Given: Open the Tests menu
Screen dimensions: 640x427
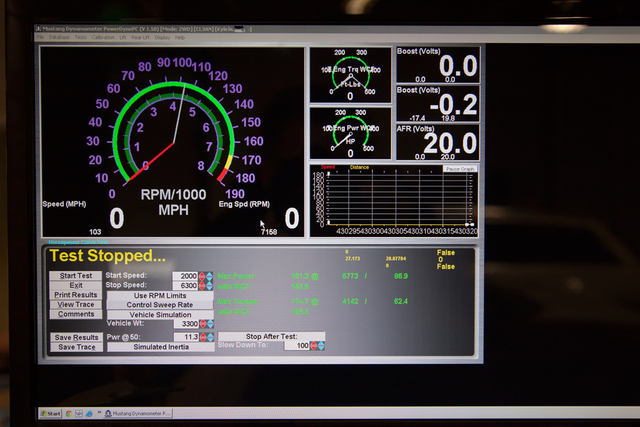Looking at the screenshot, I should [80, 37].
